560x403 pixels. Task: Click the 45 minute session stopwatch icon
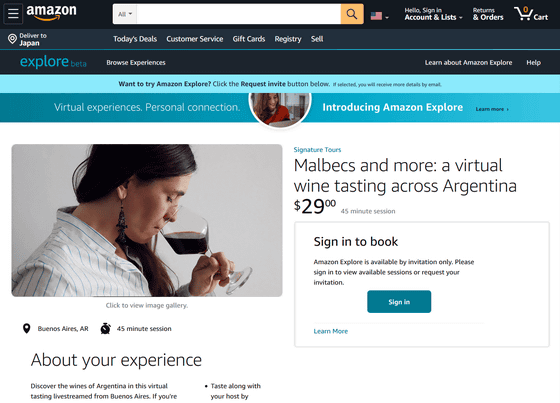click(105, 328)
